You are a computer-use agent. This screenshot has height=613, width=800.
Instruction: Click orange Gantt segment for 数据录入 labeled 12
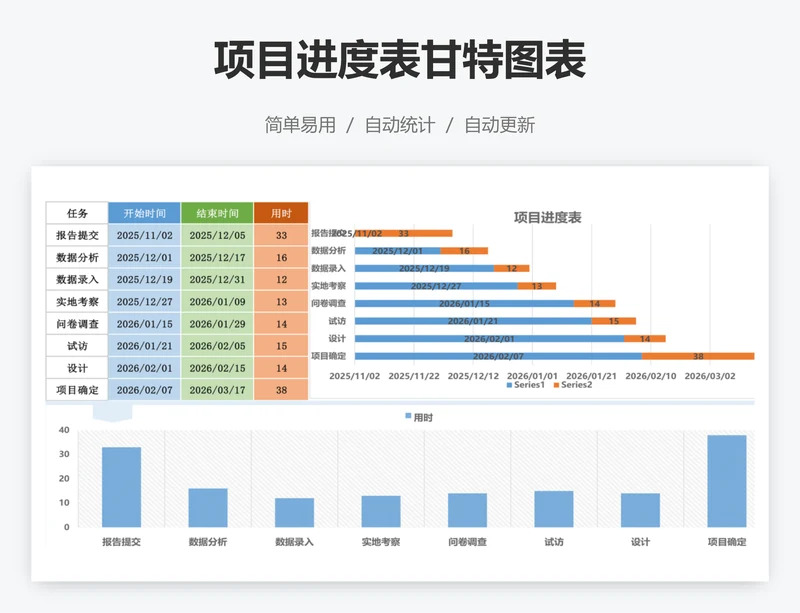[511, 268]
